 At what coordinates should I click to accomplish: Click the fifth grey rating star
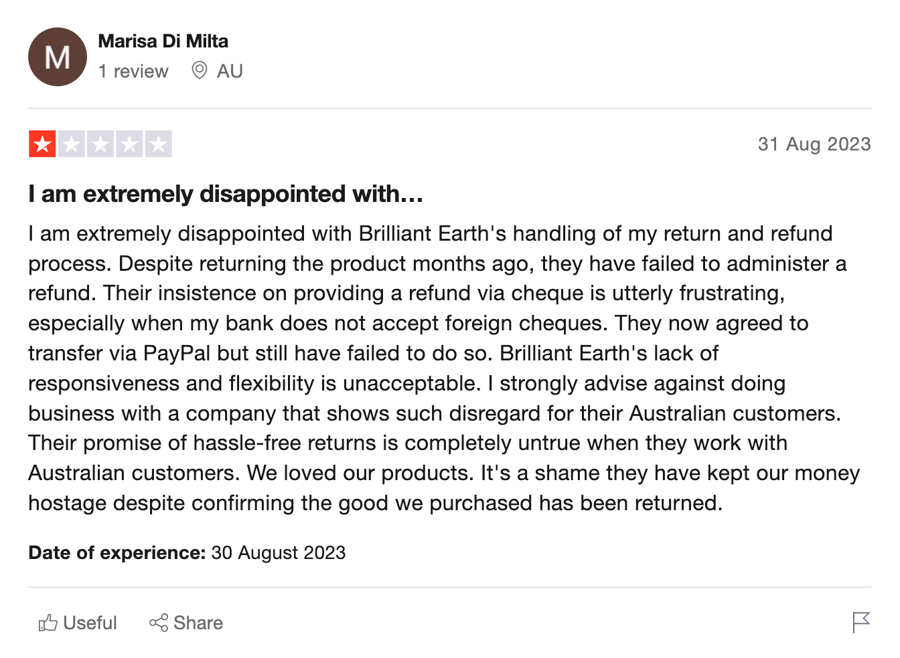[158, 144]
